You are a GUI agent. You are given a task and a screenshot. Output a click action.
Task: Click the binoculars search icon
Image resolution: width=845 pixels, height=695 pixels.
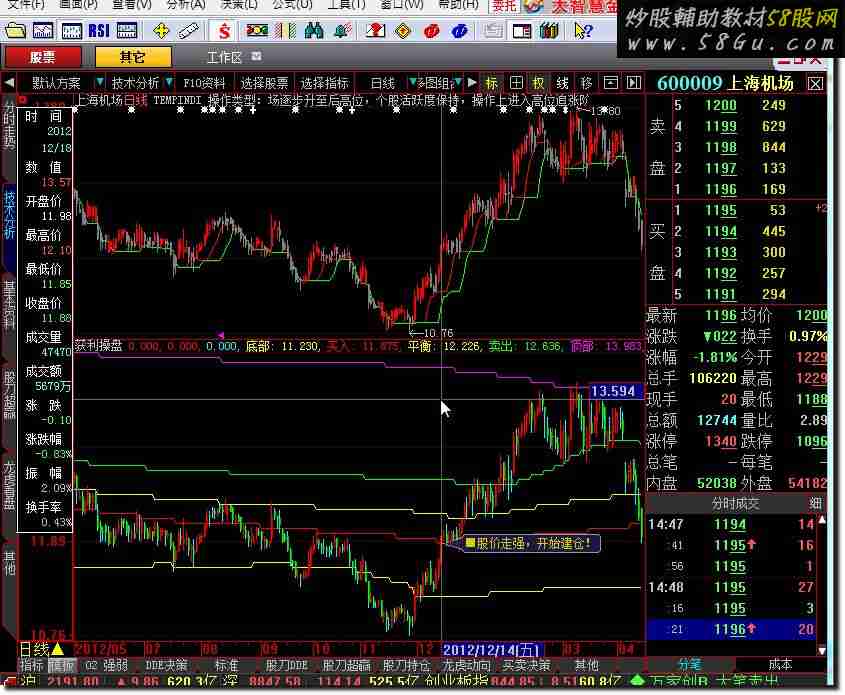coord(314,31)
